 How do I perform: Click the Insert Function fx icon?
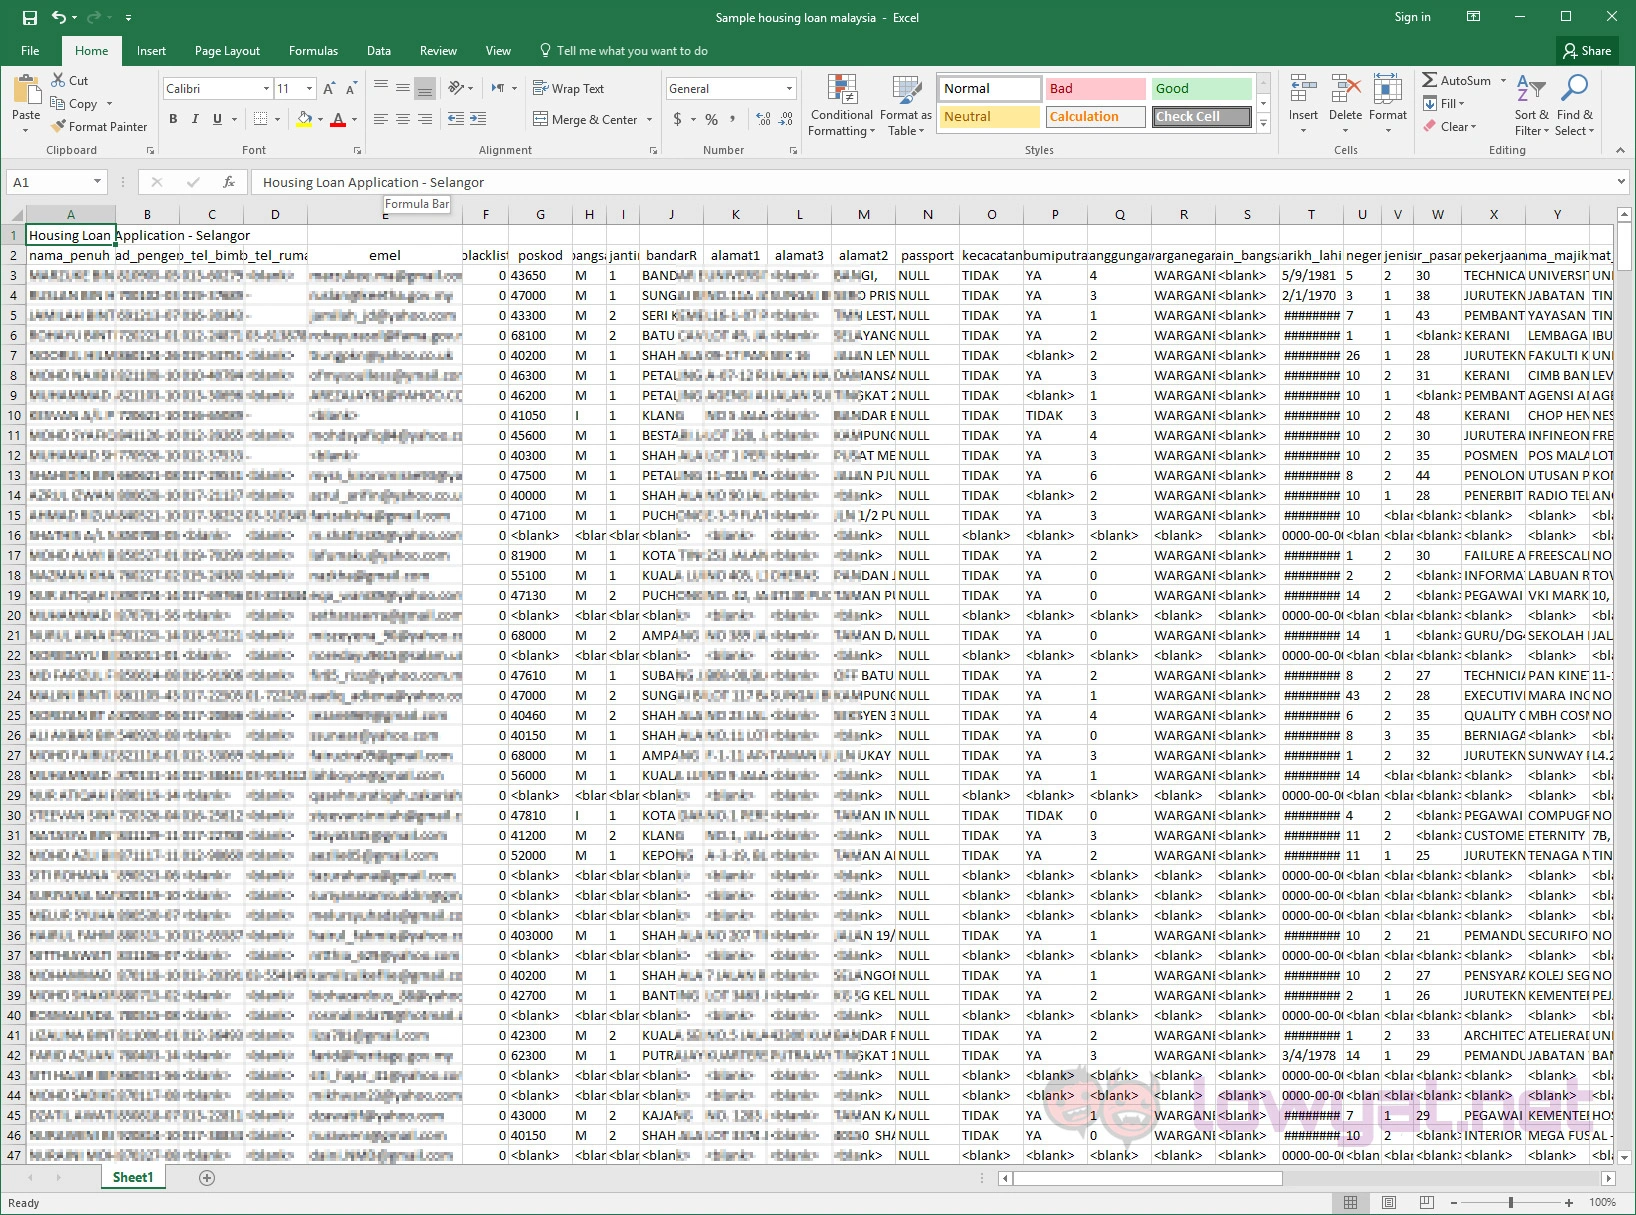[x=229, y=182]
